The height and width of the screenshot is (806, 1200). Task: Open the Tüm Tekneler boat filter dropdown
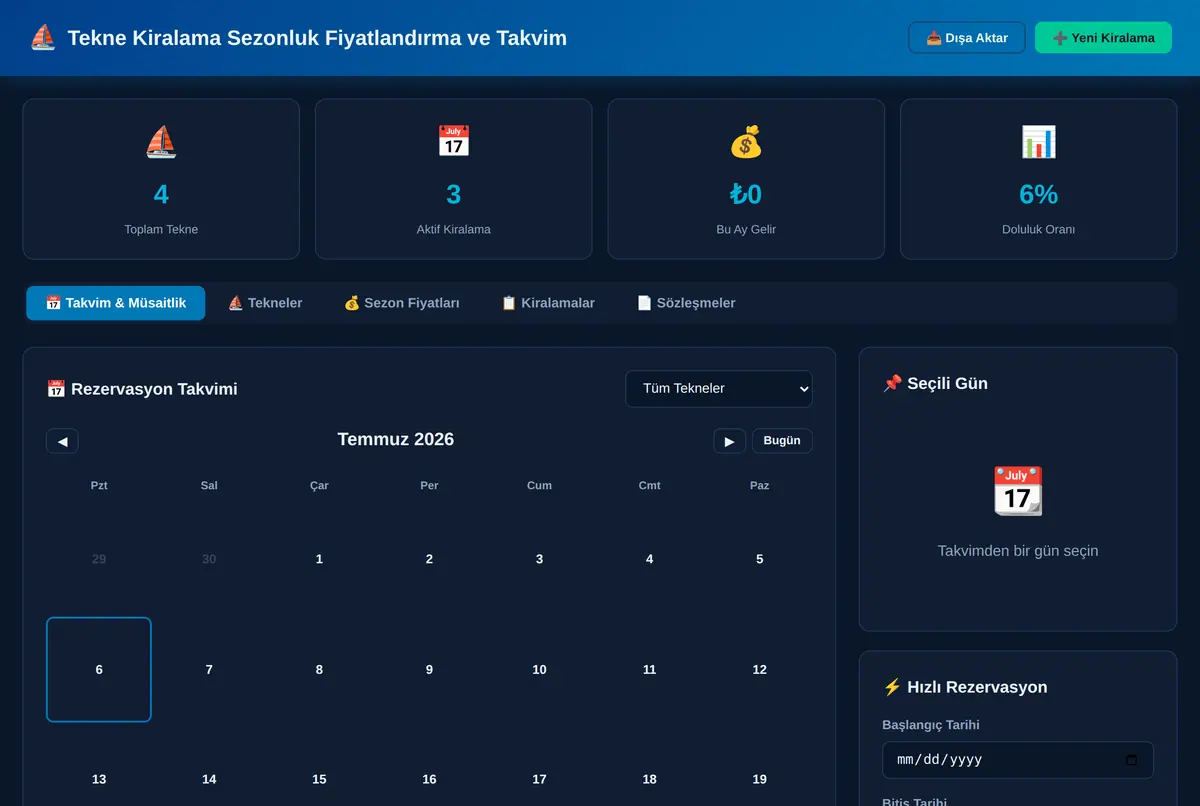click(x=719, y=389)
